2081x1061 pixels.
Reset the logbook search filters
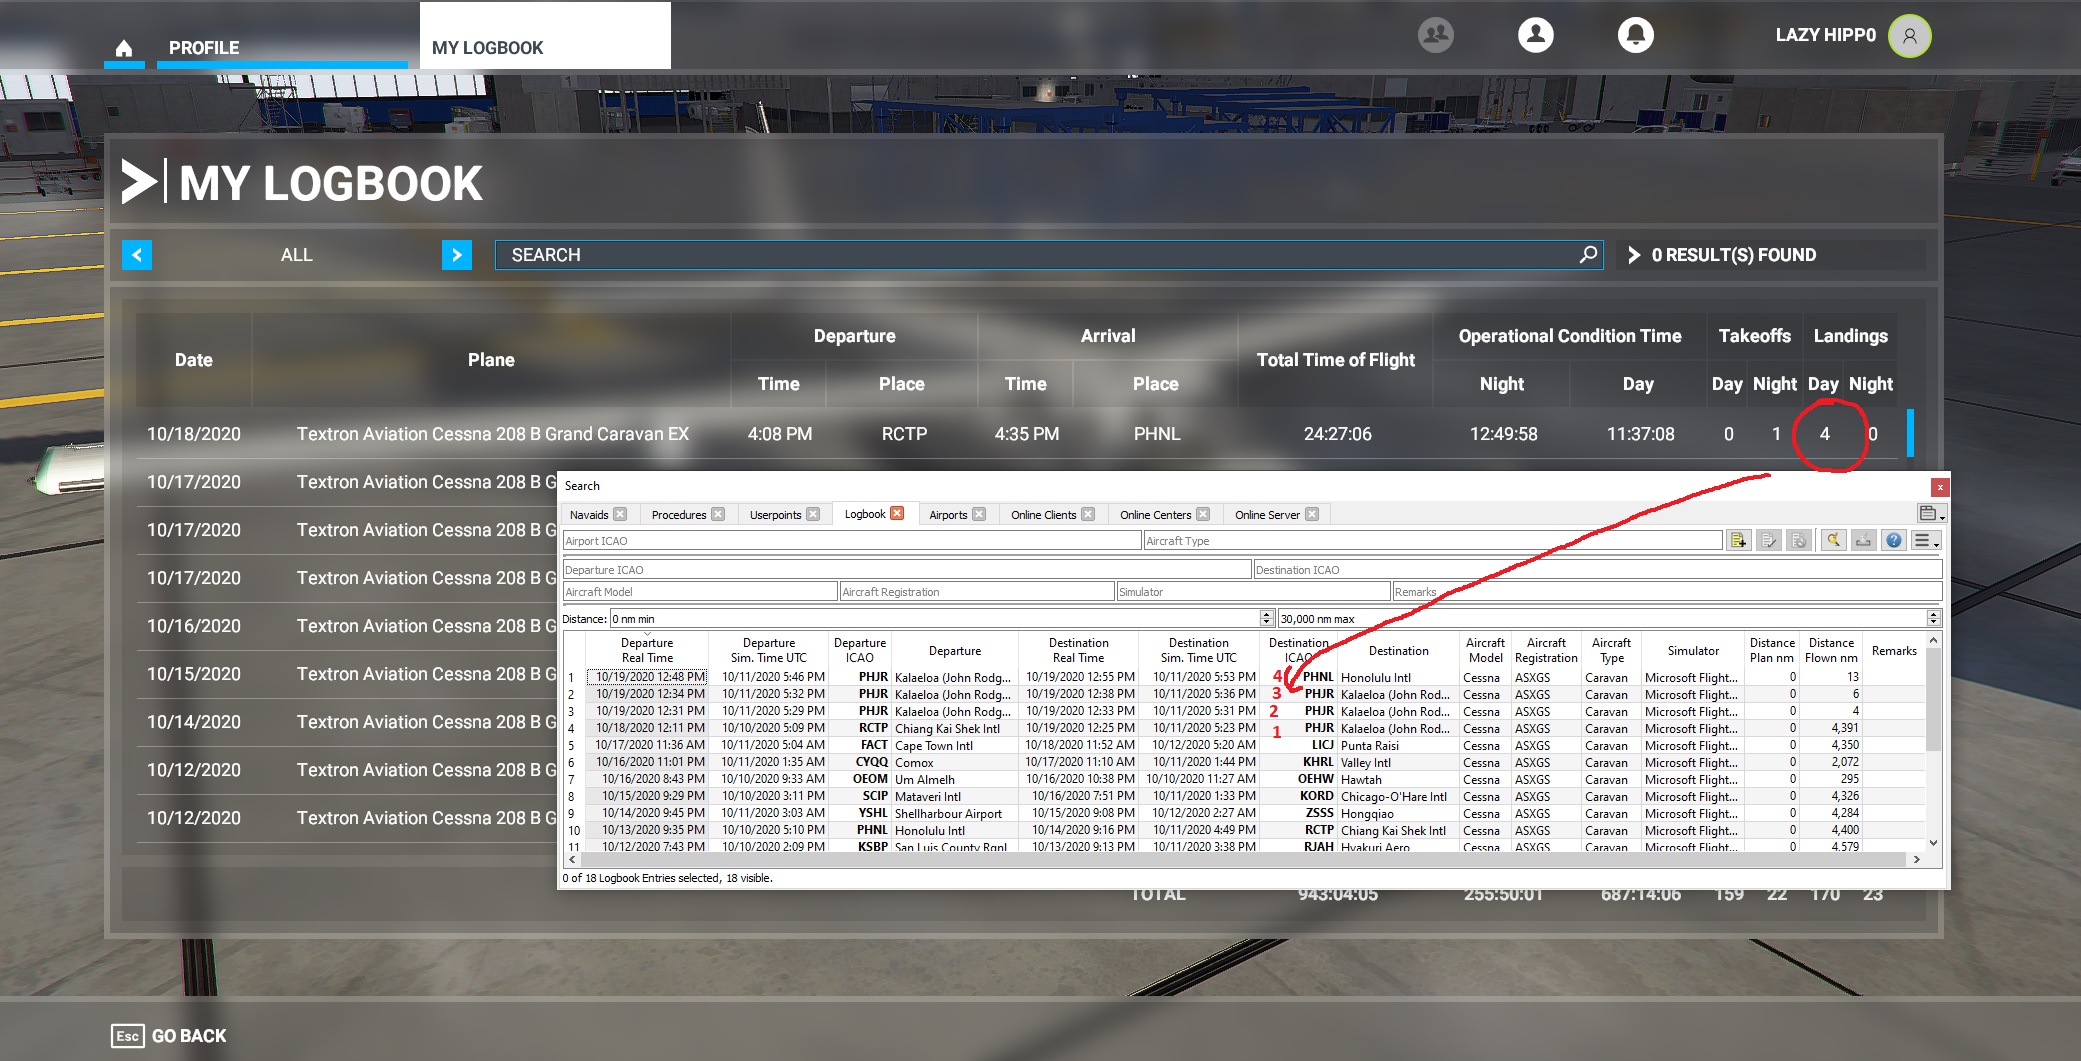(x=1832, y=540)
